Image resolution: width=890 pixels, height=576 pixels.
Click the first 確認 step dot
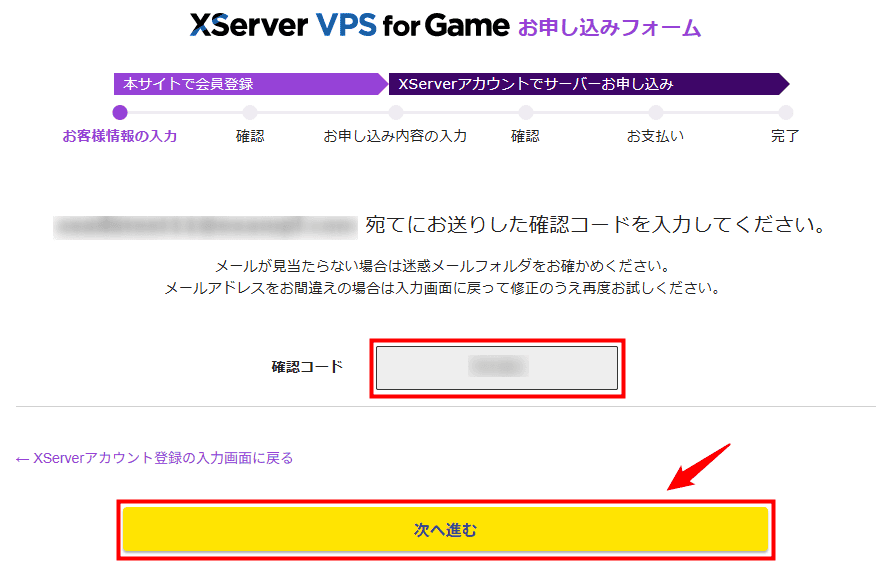tap(250, 112)
